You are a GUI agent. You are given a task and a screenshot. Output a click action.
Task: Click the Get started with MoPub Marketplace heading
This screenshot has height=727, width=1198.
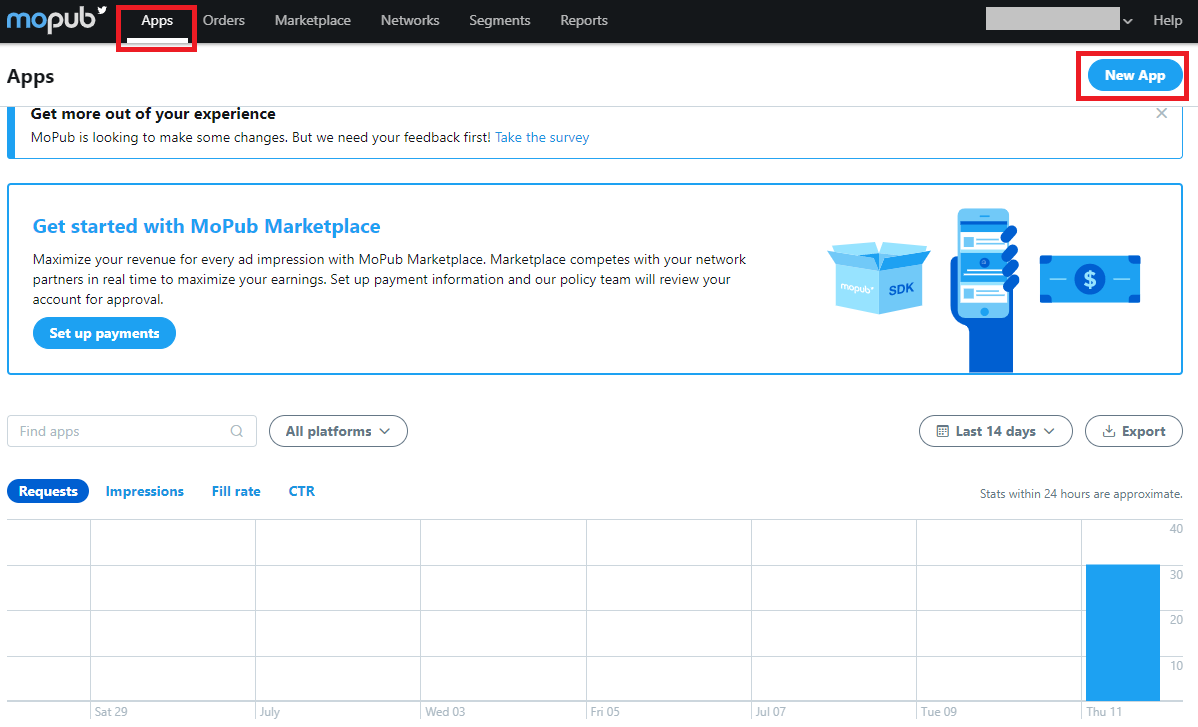tap(206, 226)
